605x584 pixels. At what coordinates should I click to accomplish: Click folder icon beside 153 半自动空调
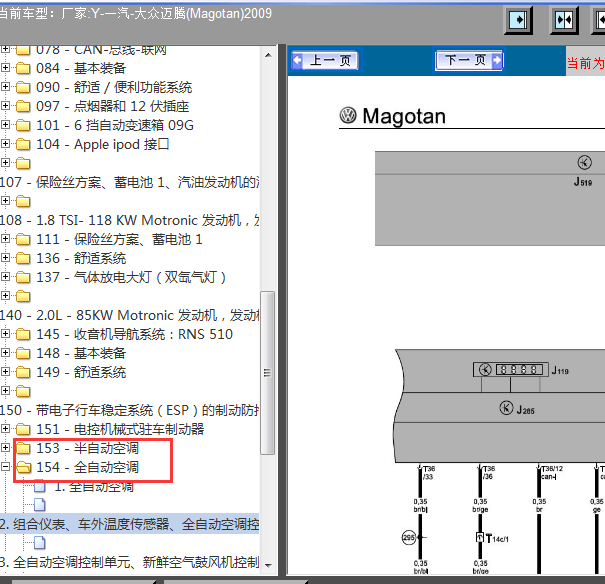coord(23,448)
